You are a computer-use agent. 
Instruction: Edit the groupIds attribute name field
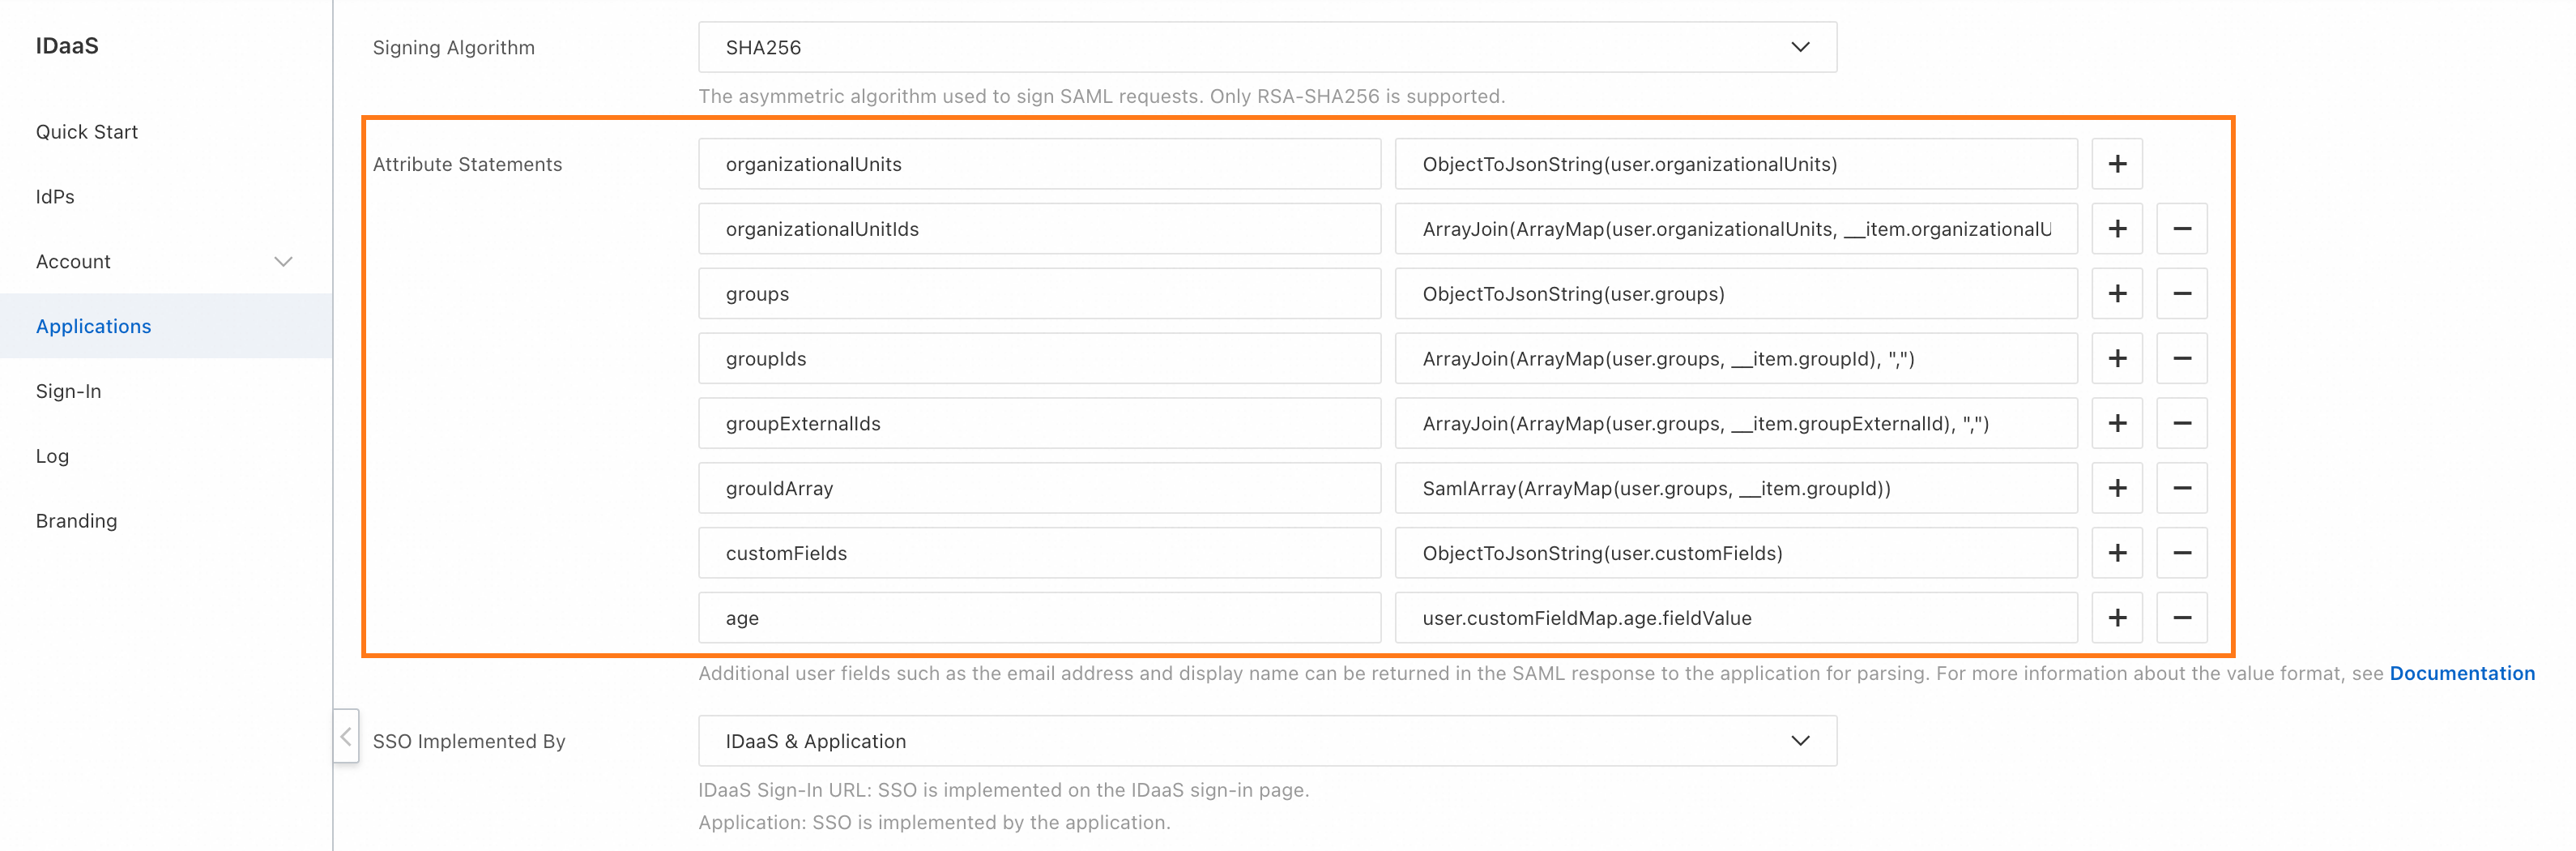[1039, 359]
